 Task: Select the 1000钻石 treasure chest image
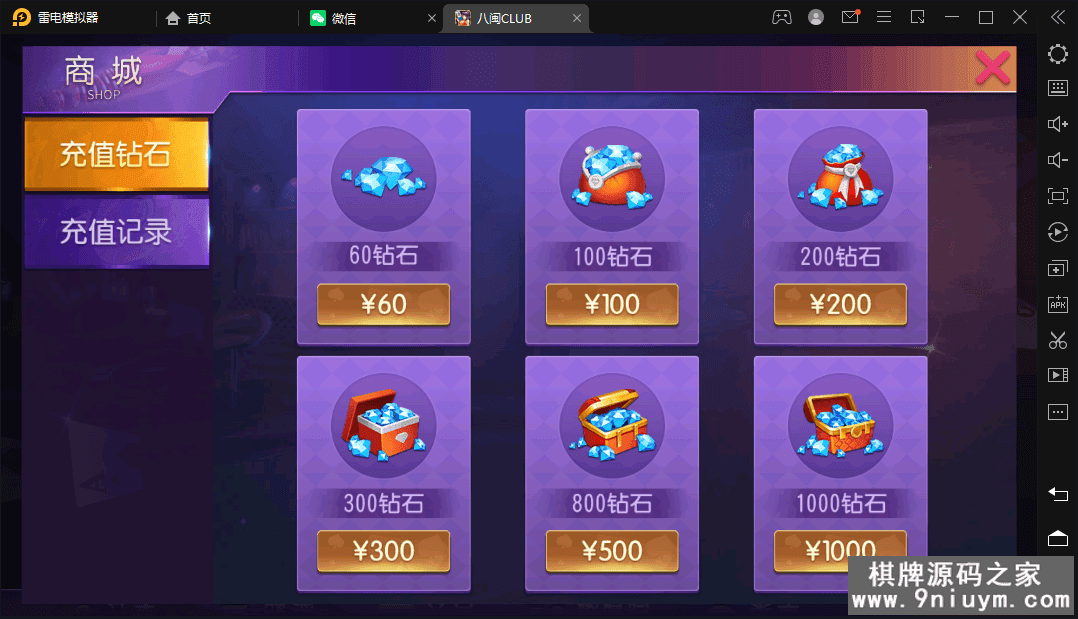[x=840, y=426]
